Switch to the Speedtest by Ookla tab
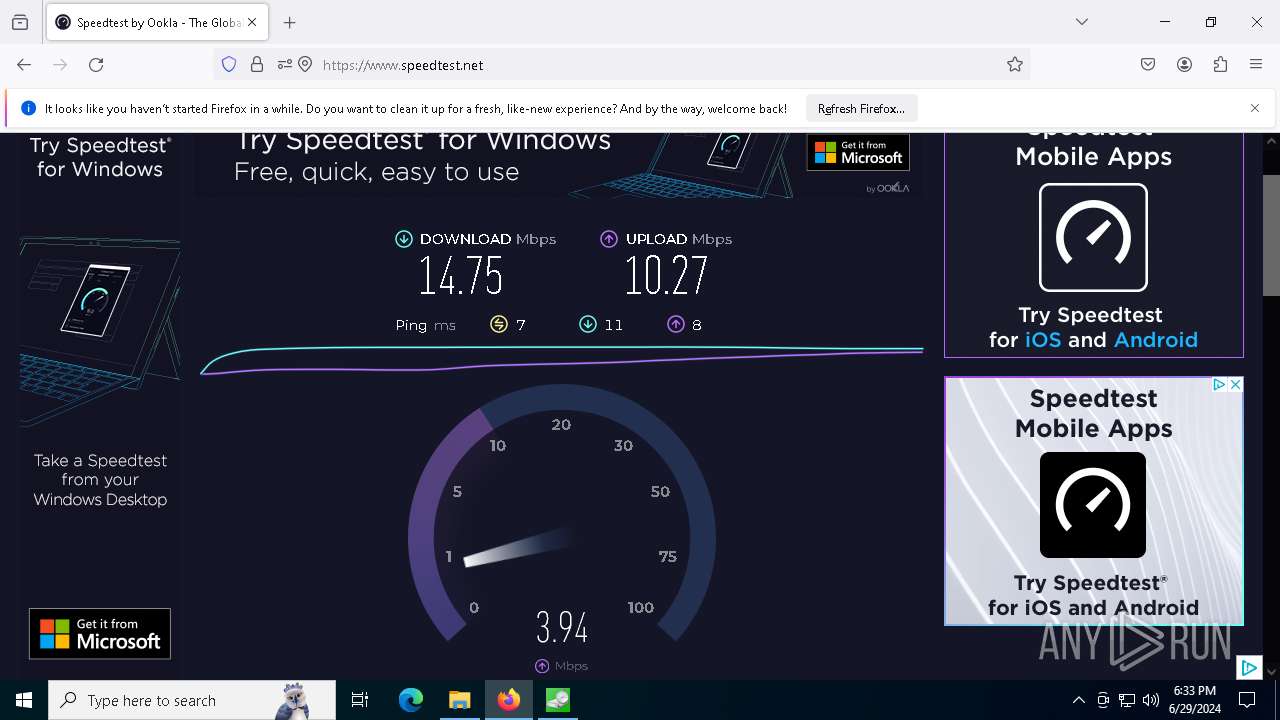 tap(156, 22)
